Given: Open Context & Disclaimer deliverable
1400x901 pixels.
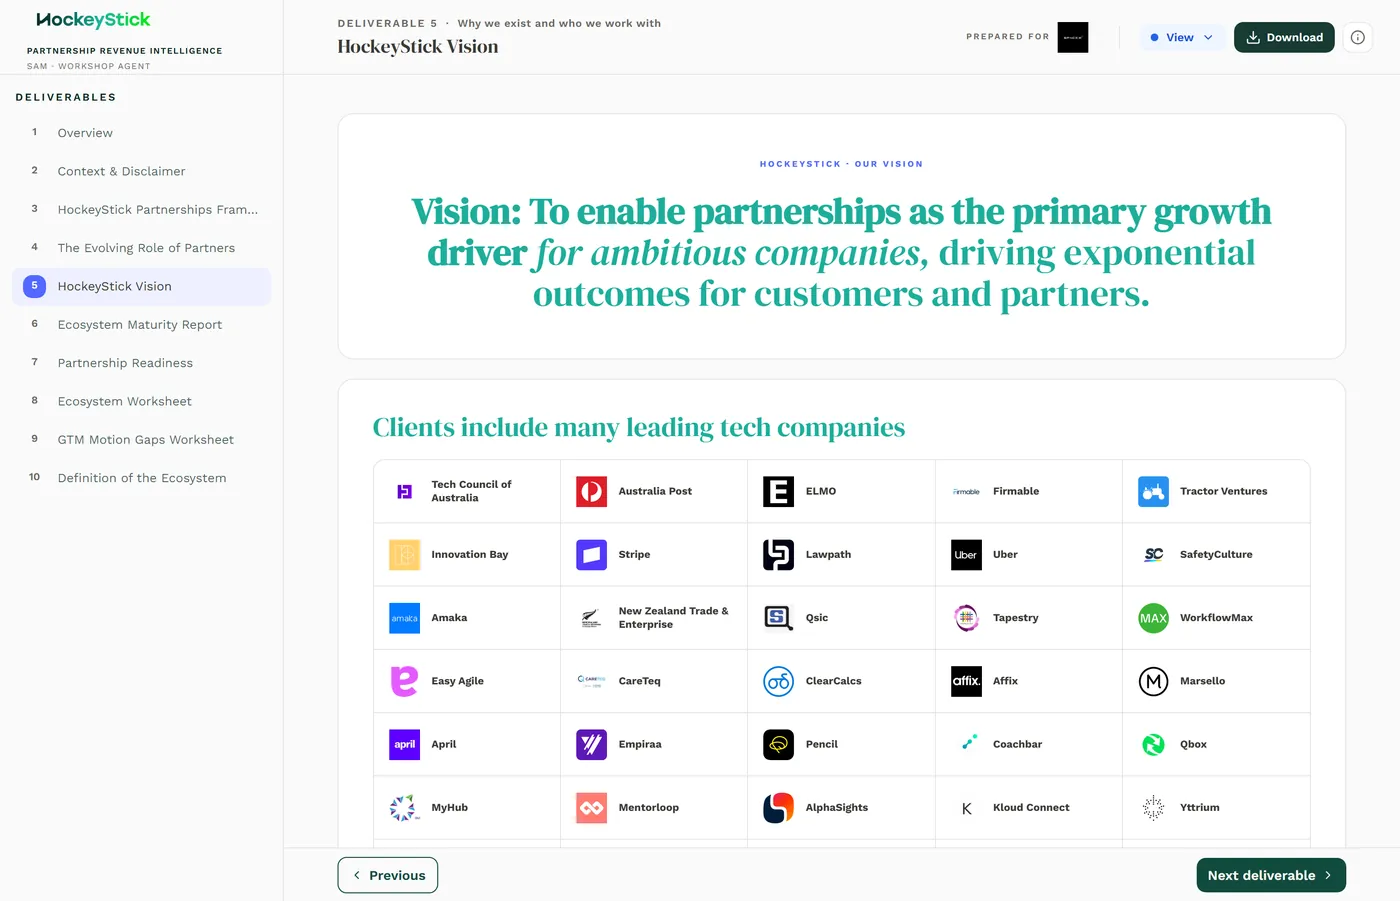Looking at the screenshot, I should [141, 171].
